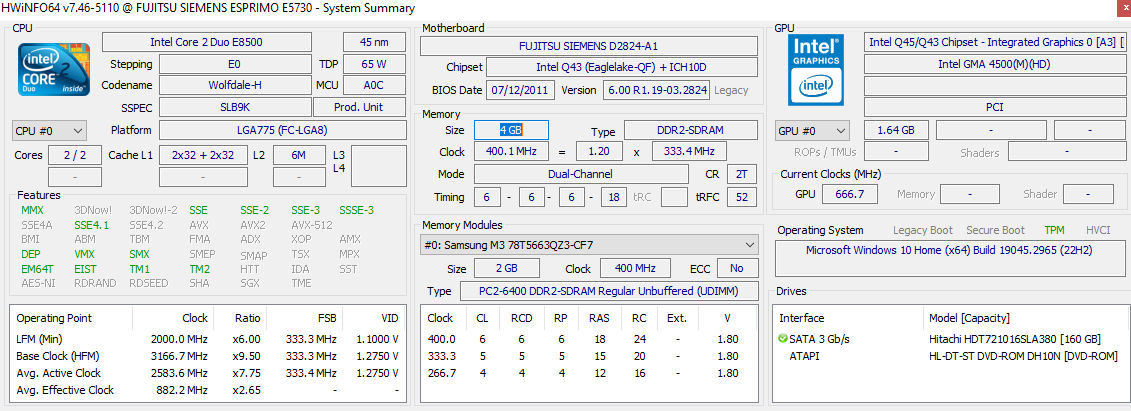This screenshot has width=1131, height=411.
Task: Click the 45 nm process field
Action: 374,42
